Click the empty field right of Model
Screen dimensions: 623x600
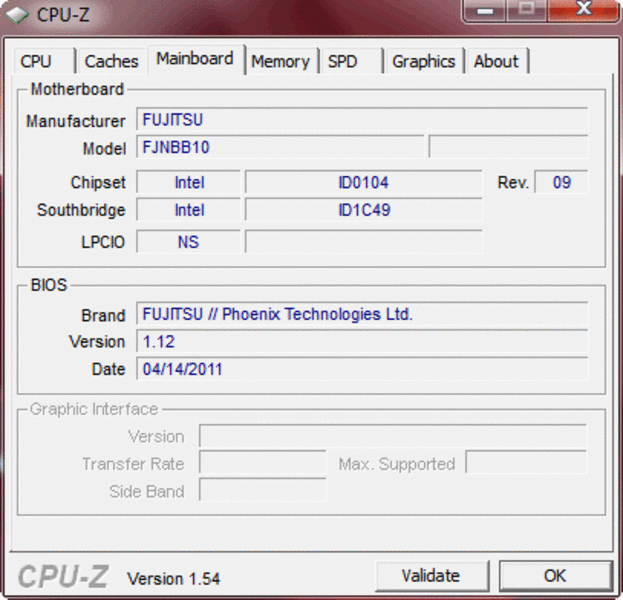point(508,147)
